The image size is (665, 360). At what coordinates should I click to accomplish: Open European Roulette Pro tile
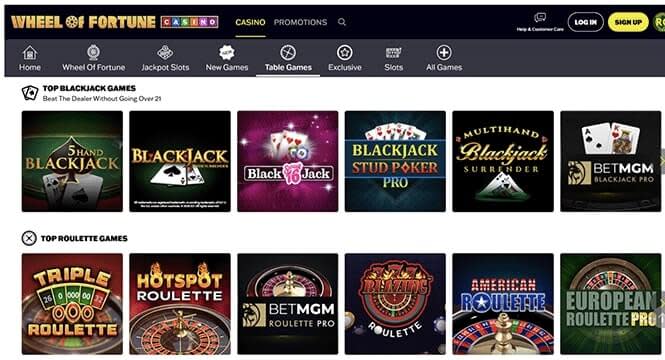[611, 304]
